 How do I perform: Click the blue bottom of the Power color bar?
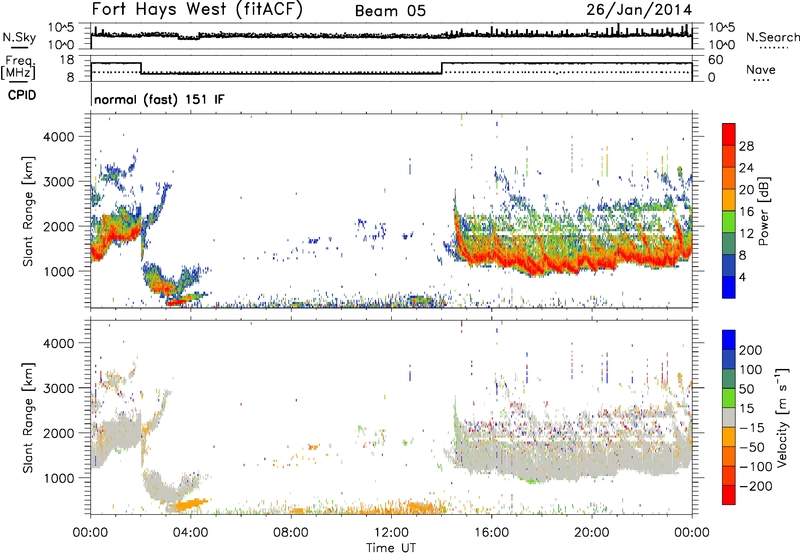(x=729, y=287)
